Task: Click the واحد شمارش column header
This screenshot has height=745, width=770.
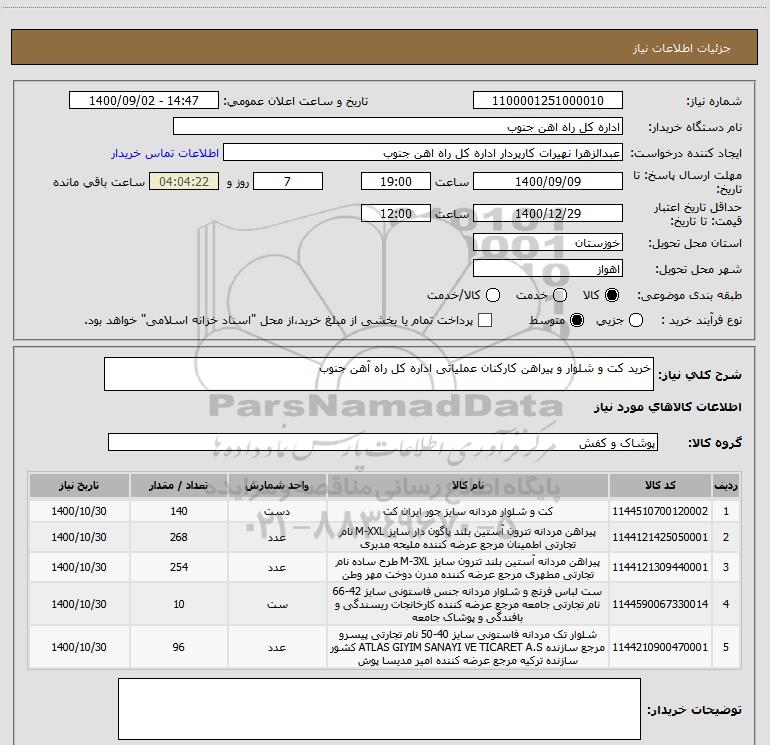Action: (x=277, y=485)
